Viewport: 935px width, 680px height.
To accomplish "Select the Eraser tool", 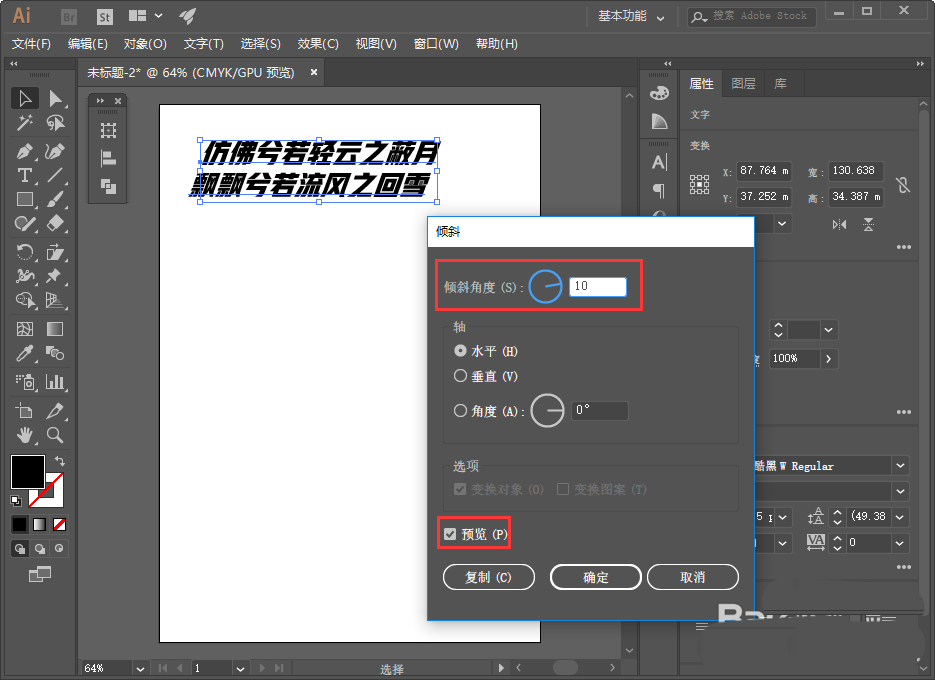I will pos(55,223).
